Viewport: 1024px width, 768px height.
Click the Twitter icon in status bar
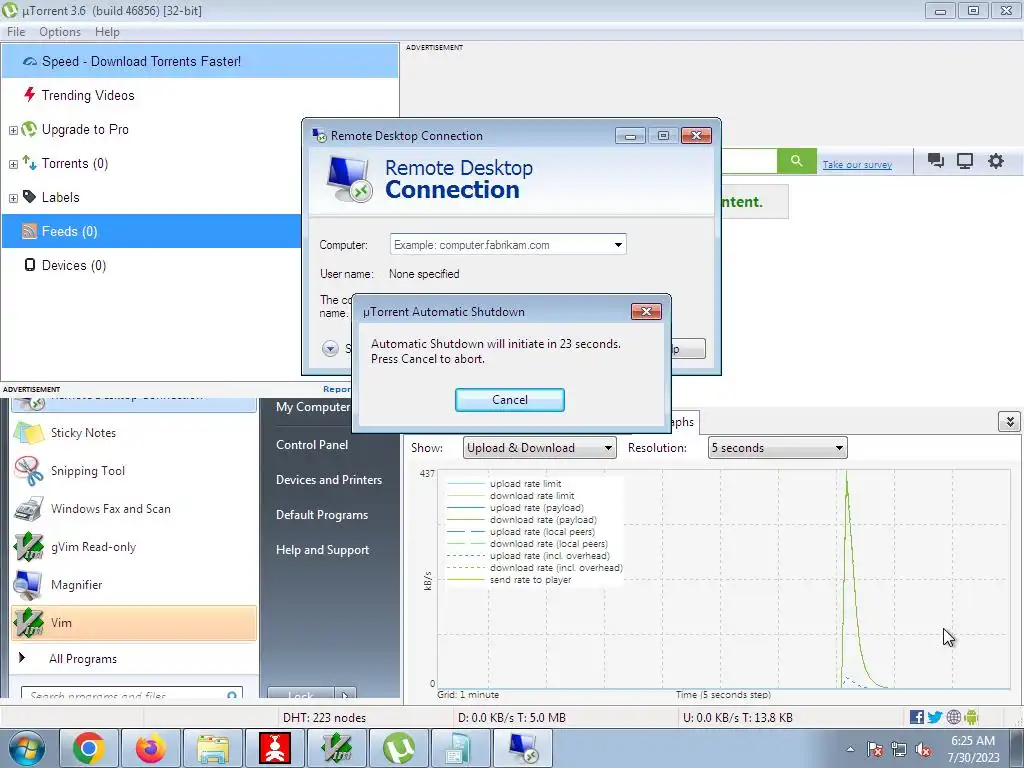[935, 717]
